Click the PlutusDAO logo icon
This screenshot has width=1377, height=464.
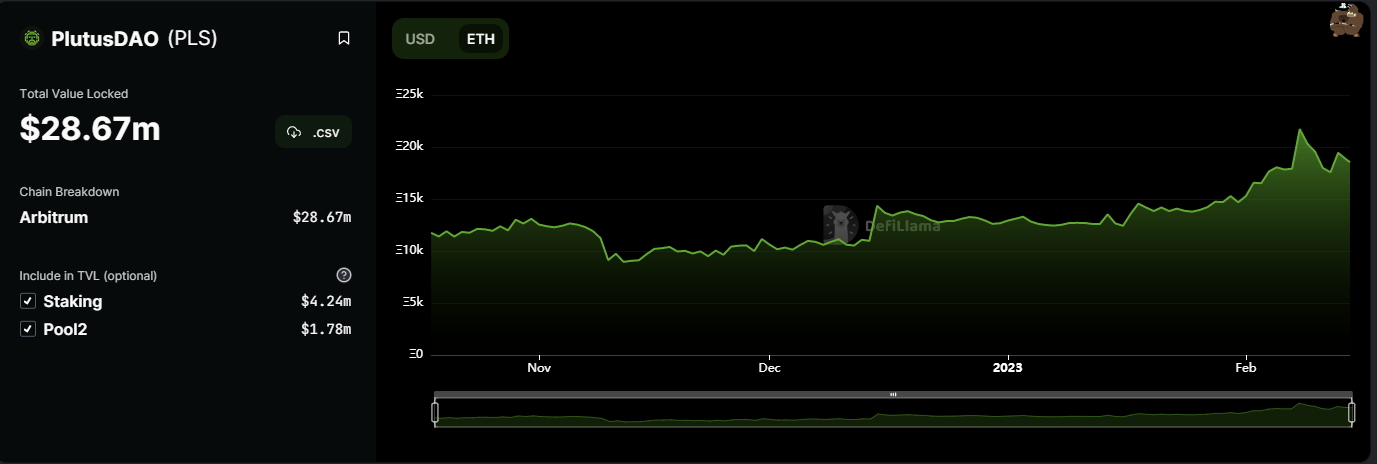32,38
